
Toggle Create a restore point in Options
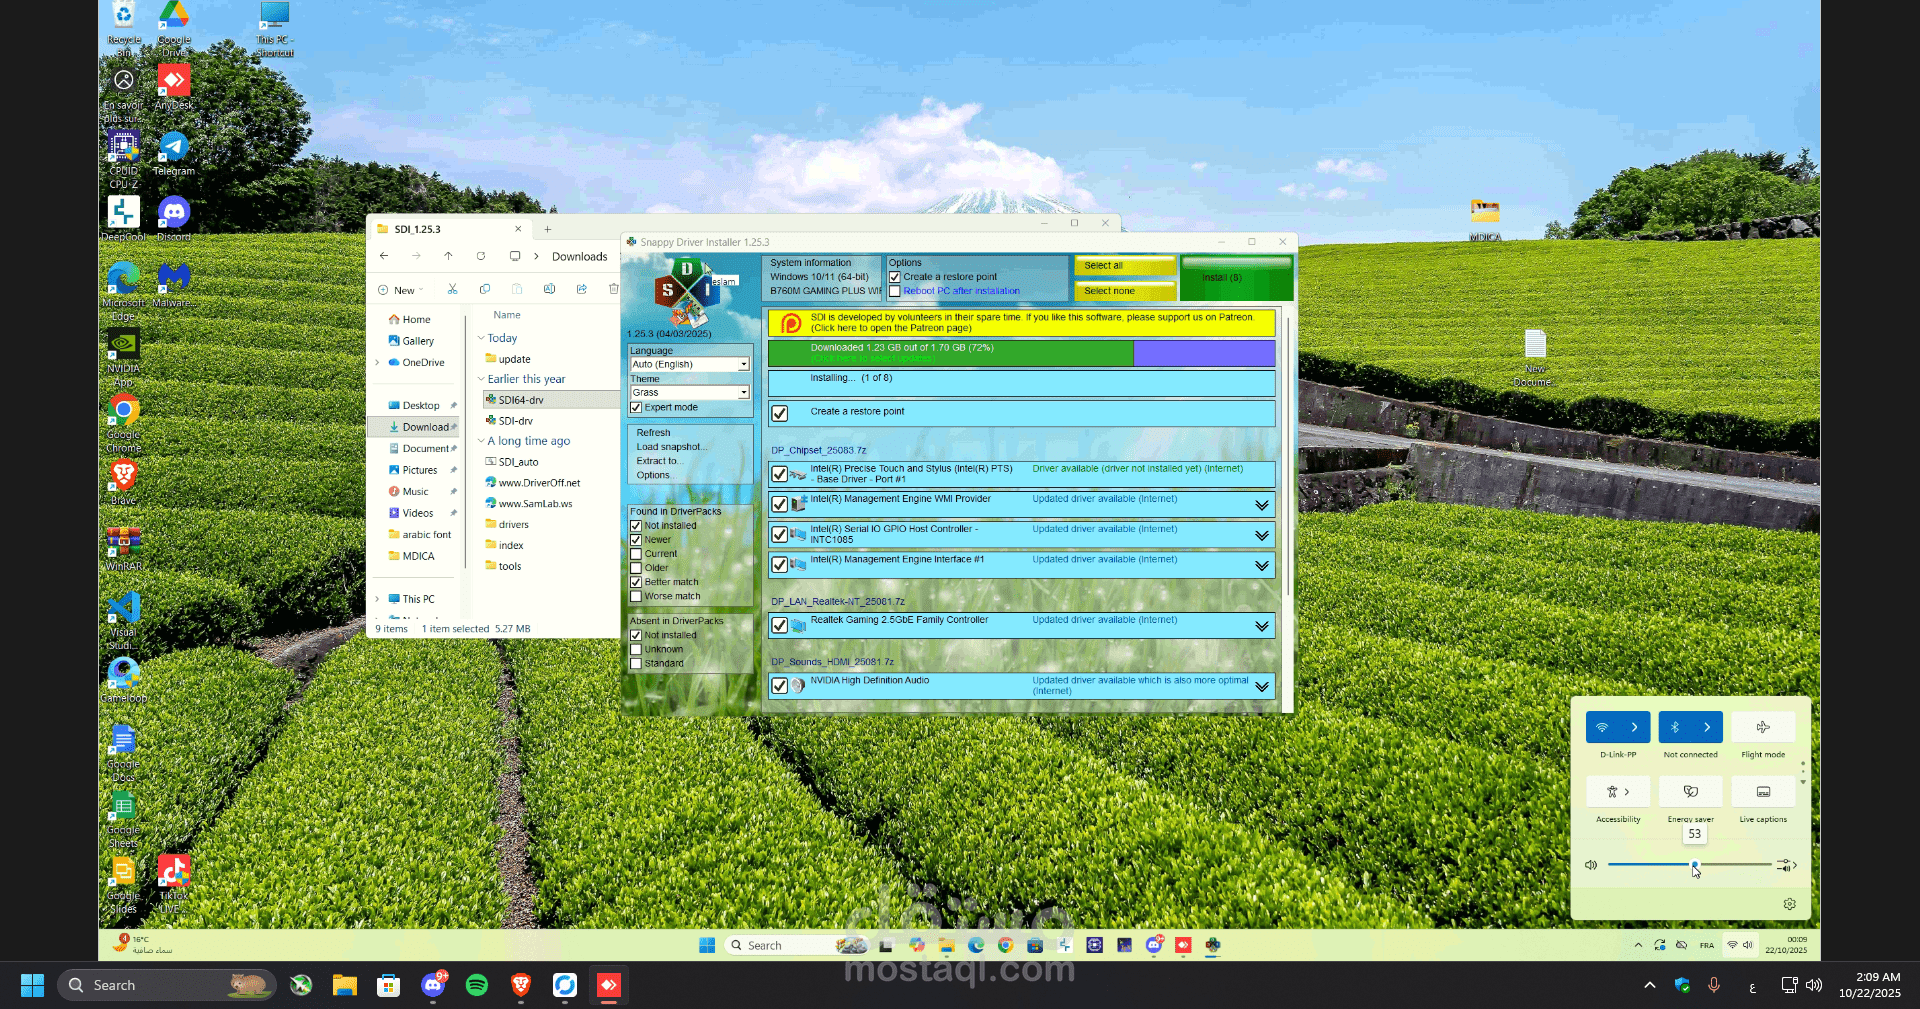point(895,277)
